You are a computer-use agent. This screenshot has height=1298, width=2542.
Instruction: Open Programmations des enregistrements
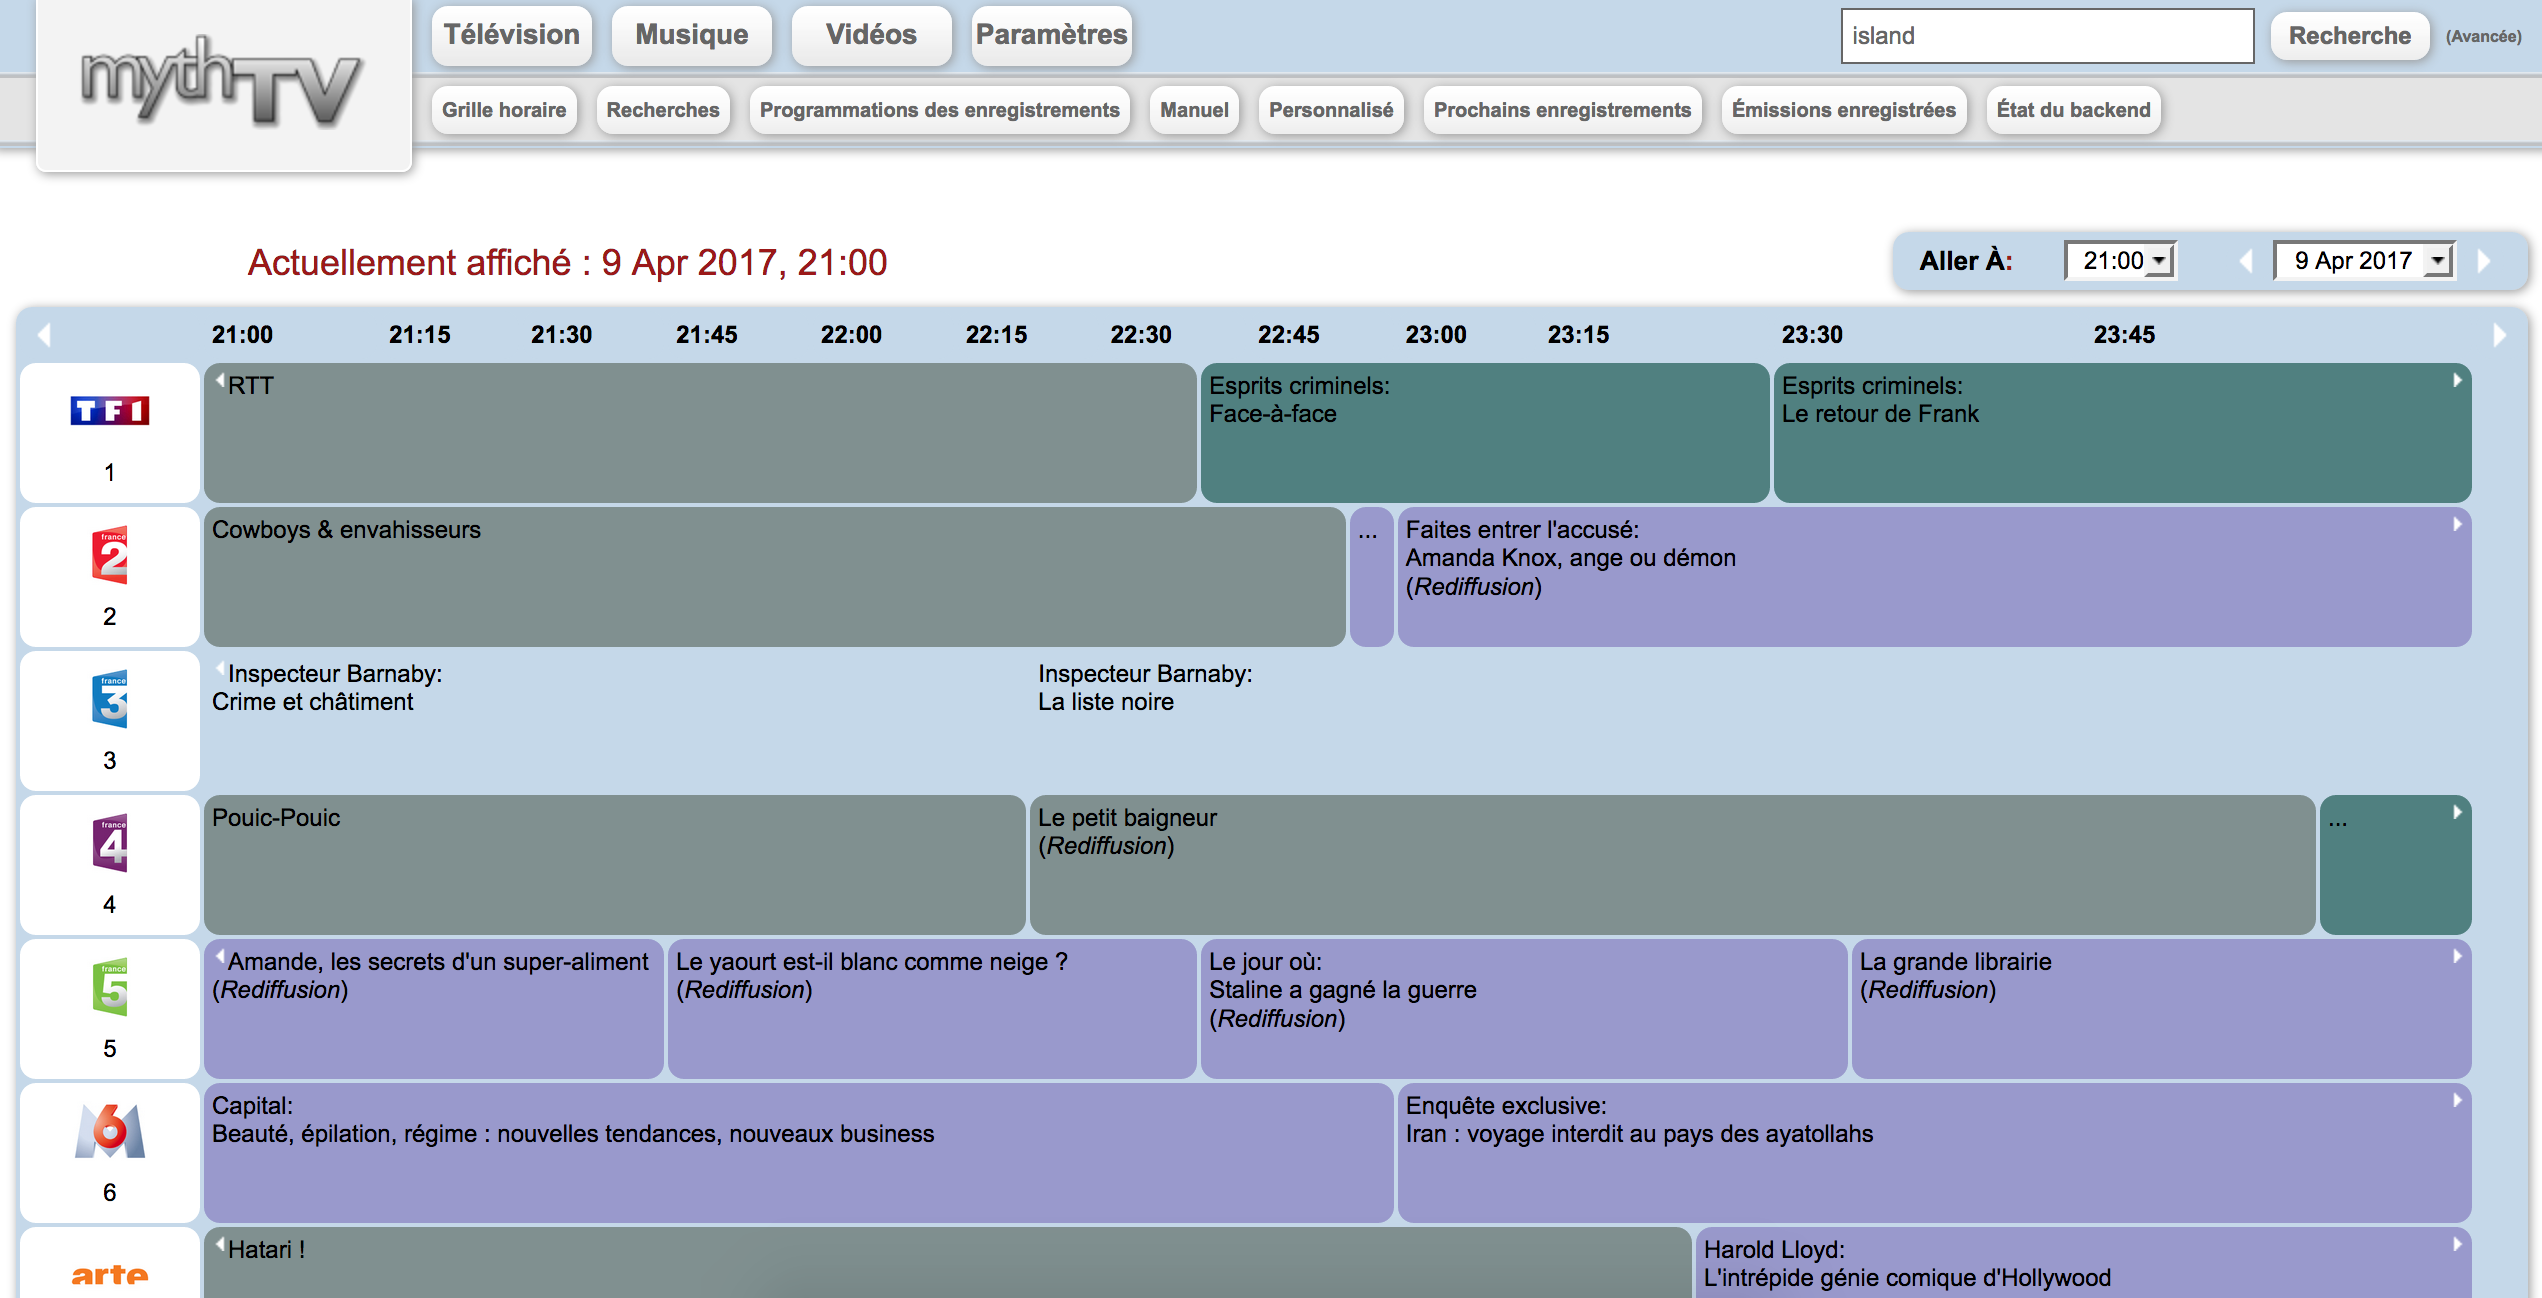click(940, 110)
